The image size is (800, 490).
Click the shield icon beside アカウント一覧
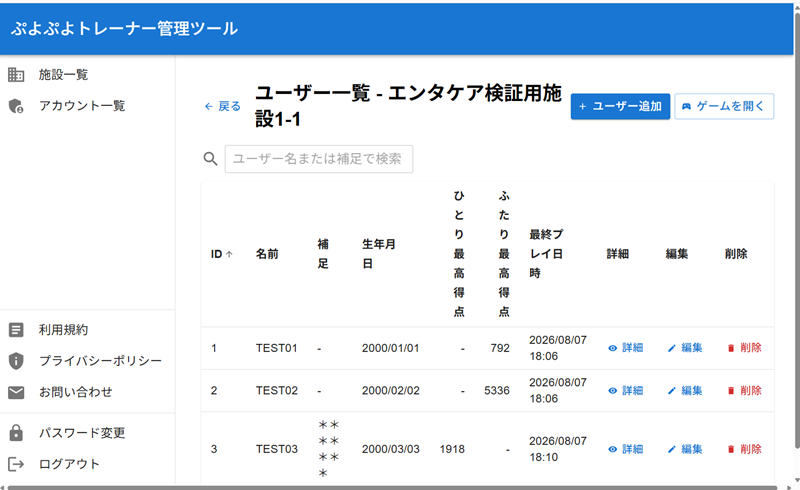tap(16, 106)
